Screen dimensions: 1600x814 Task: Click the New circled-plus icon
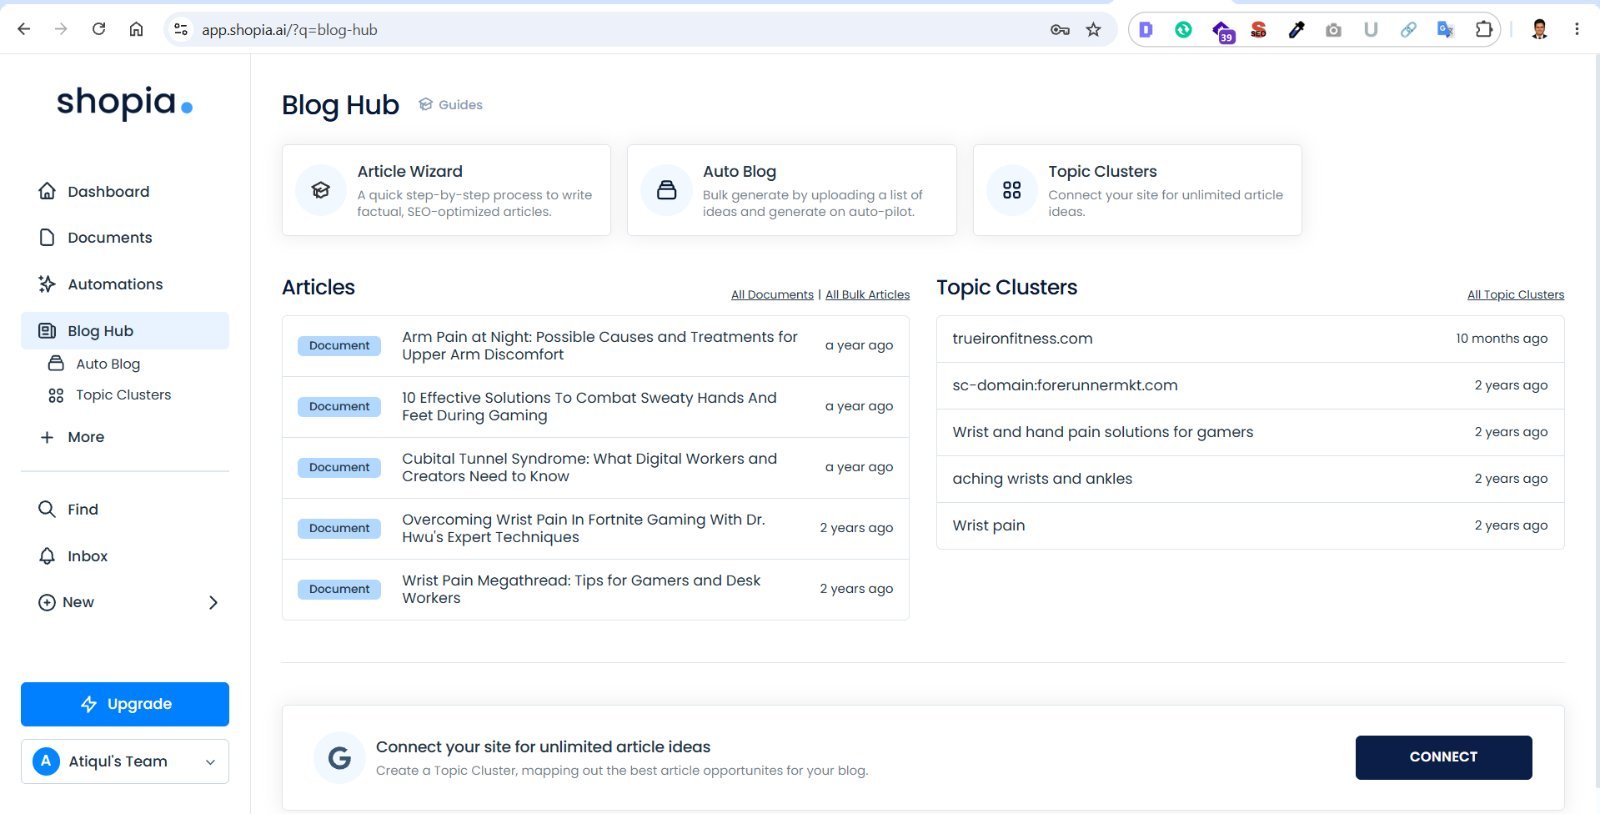[47, 602]
